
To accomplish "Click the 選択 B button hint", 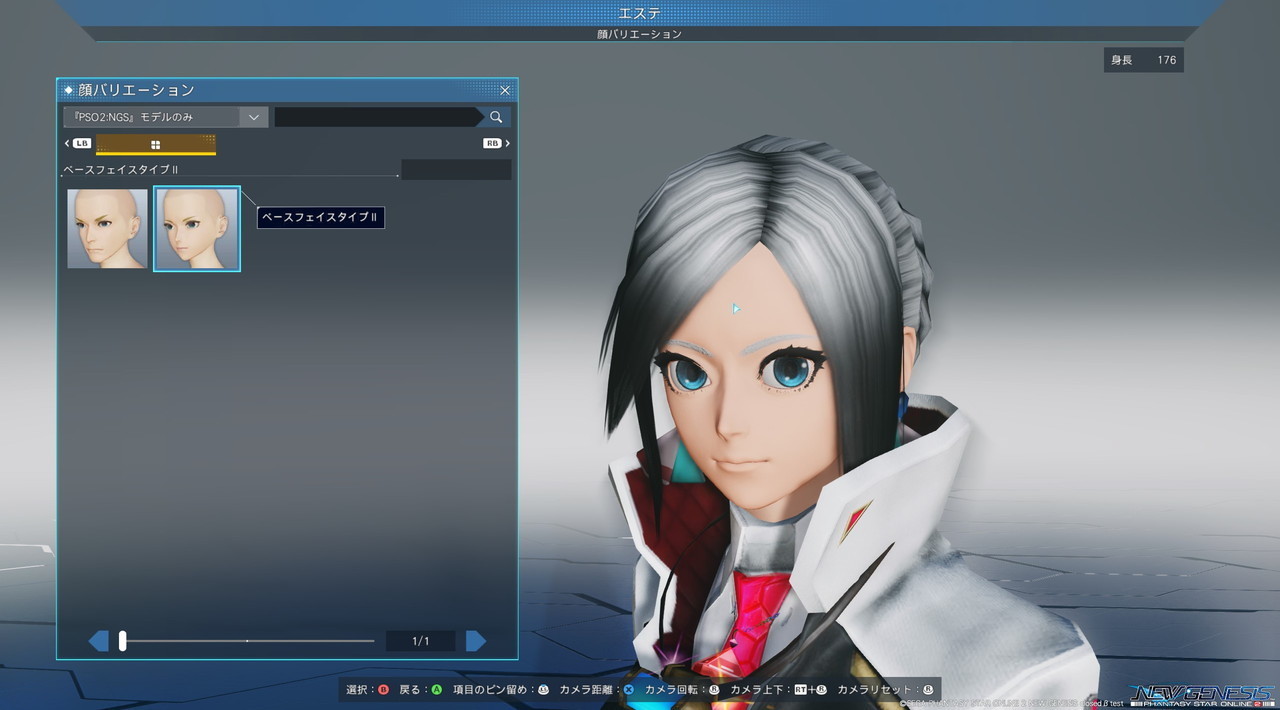I will tap(367, 690).
